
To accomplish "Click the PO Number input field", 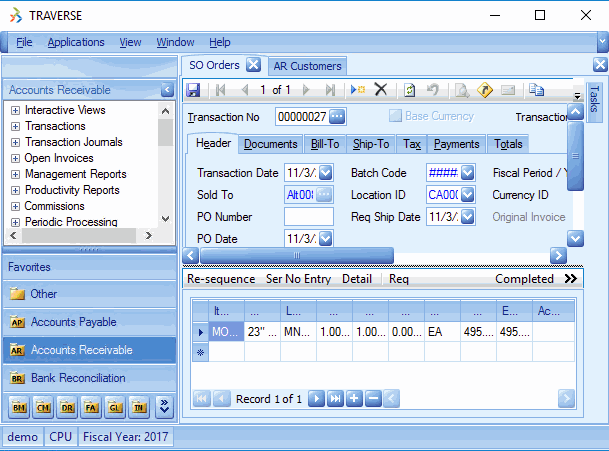I will tap(309, 216).
